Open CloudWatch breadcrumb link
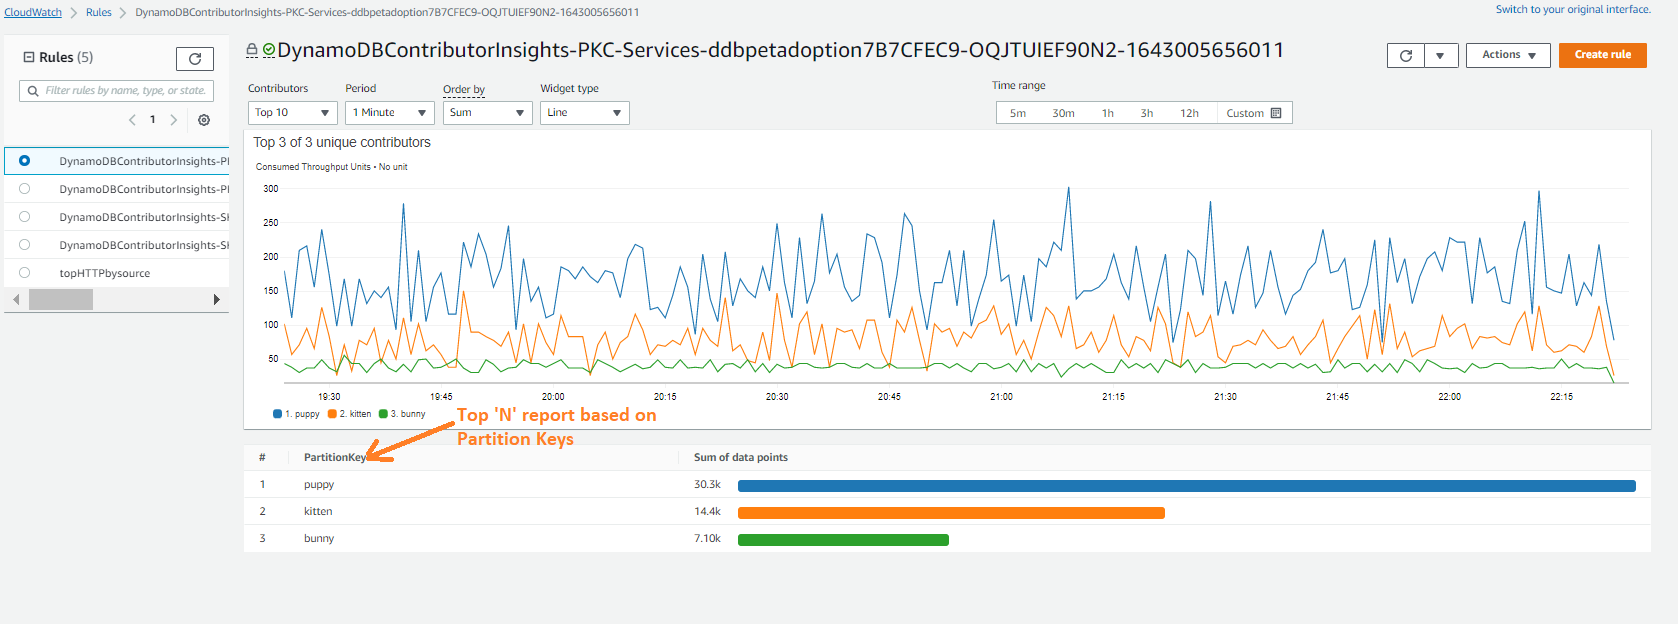Screen dimensions: 1678x624 click(x=33, y=12)
